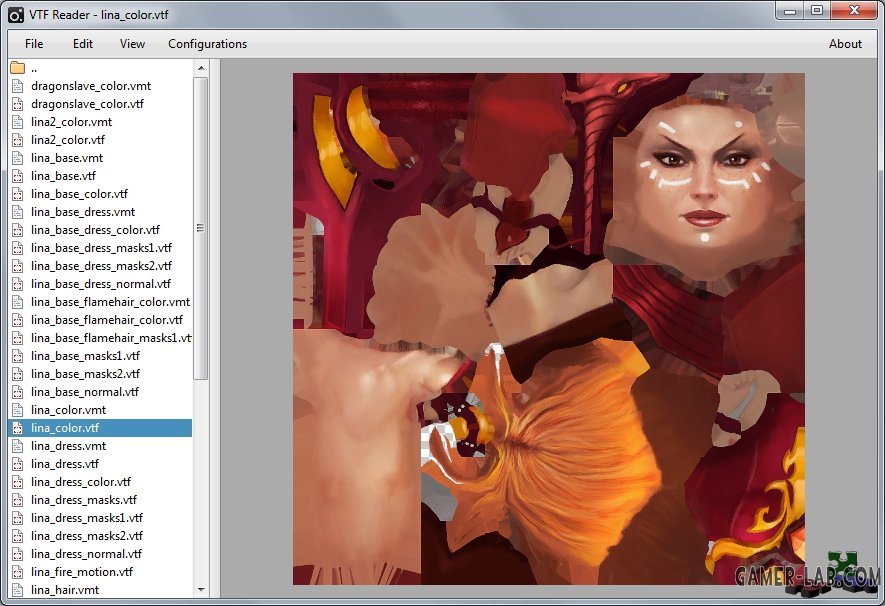Select file name lina_base_color.vtf
Screen dimensions: 885x606
tap(79, 194)
